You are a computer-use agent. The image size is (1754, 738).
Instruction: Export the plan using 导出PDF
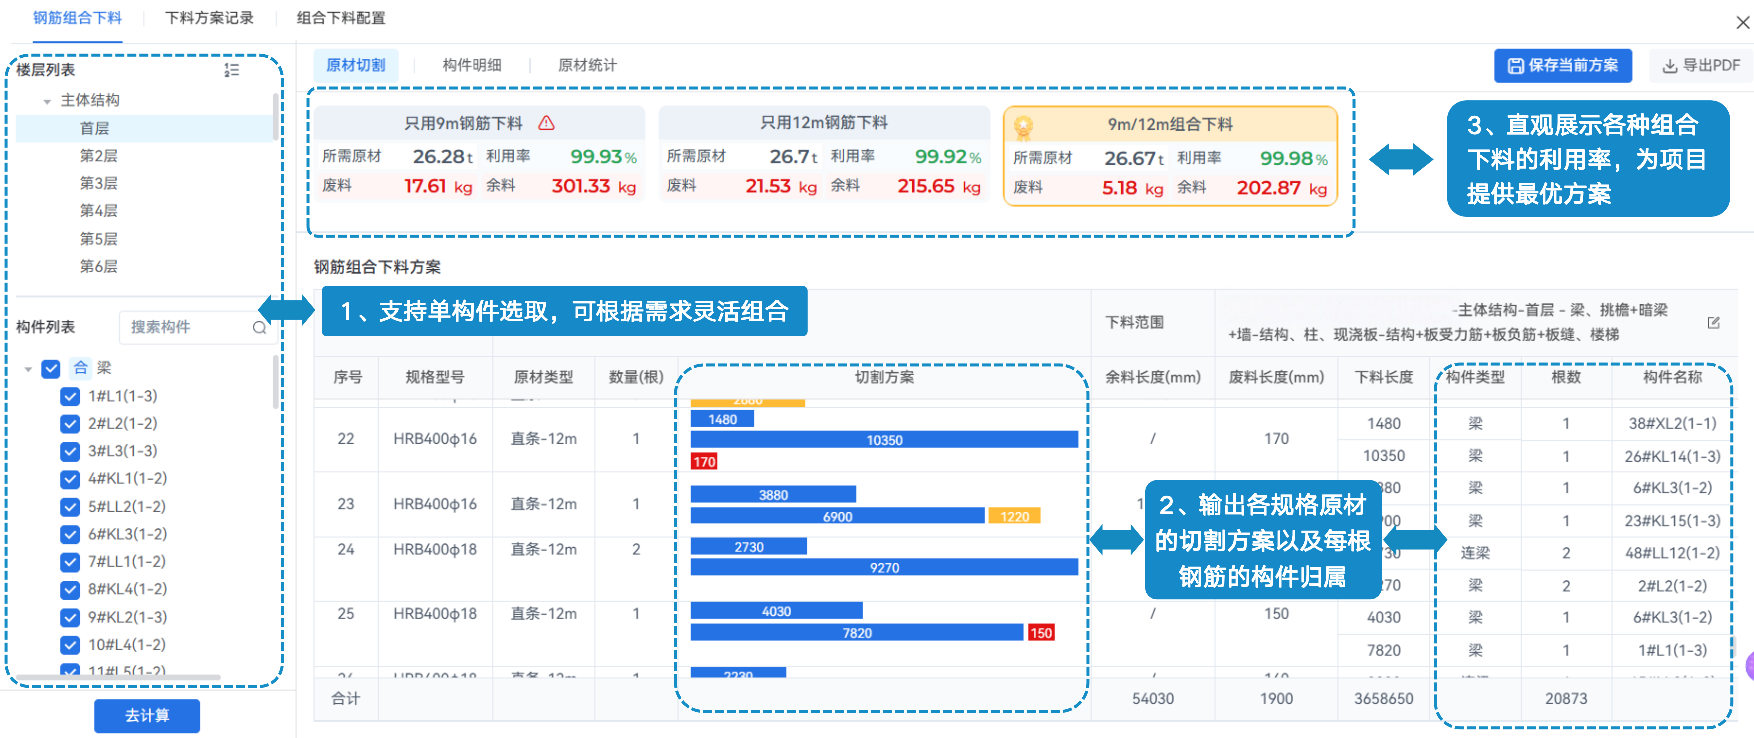pos(1701,65)
